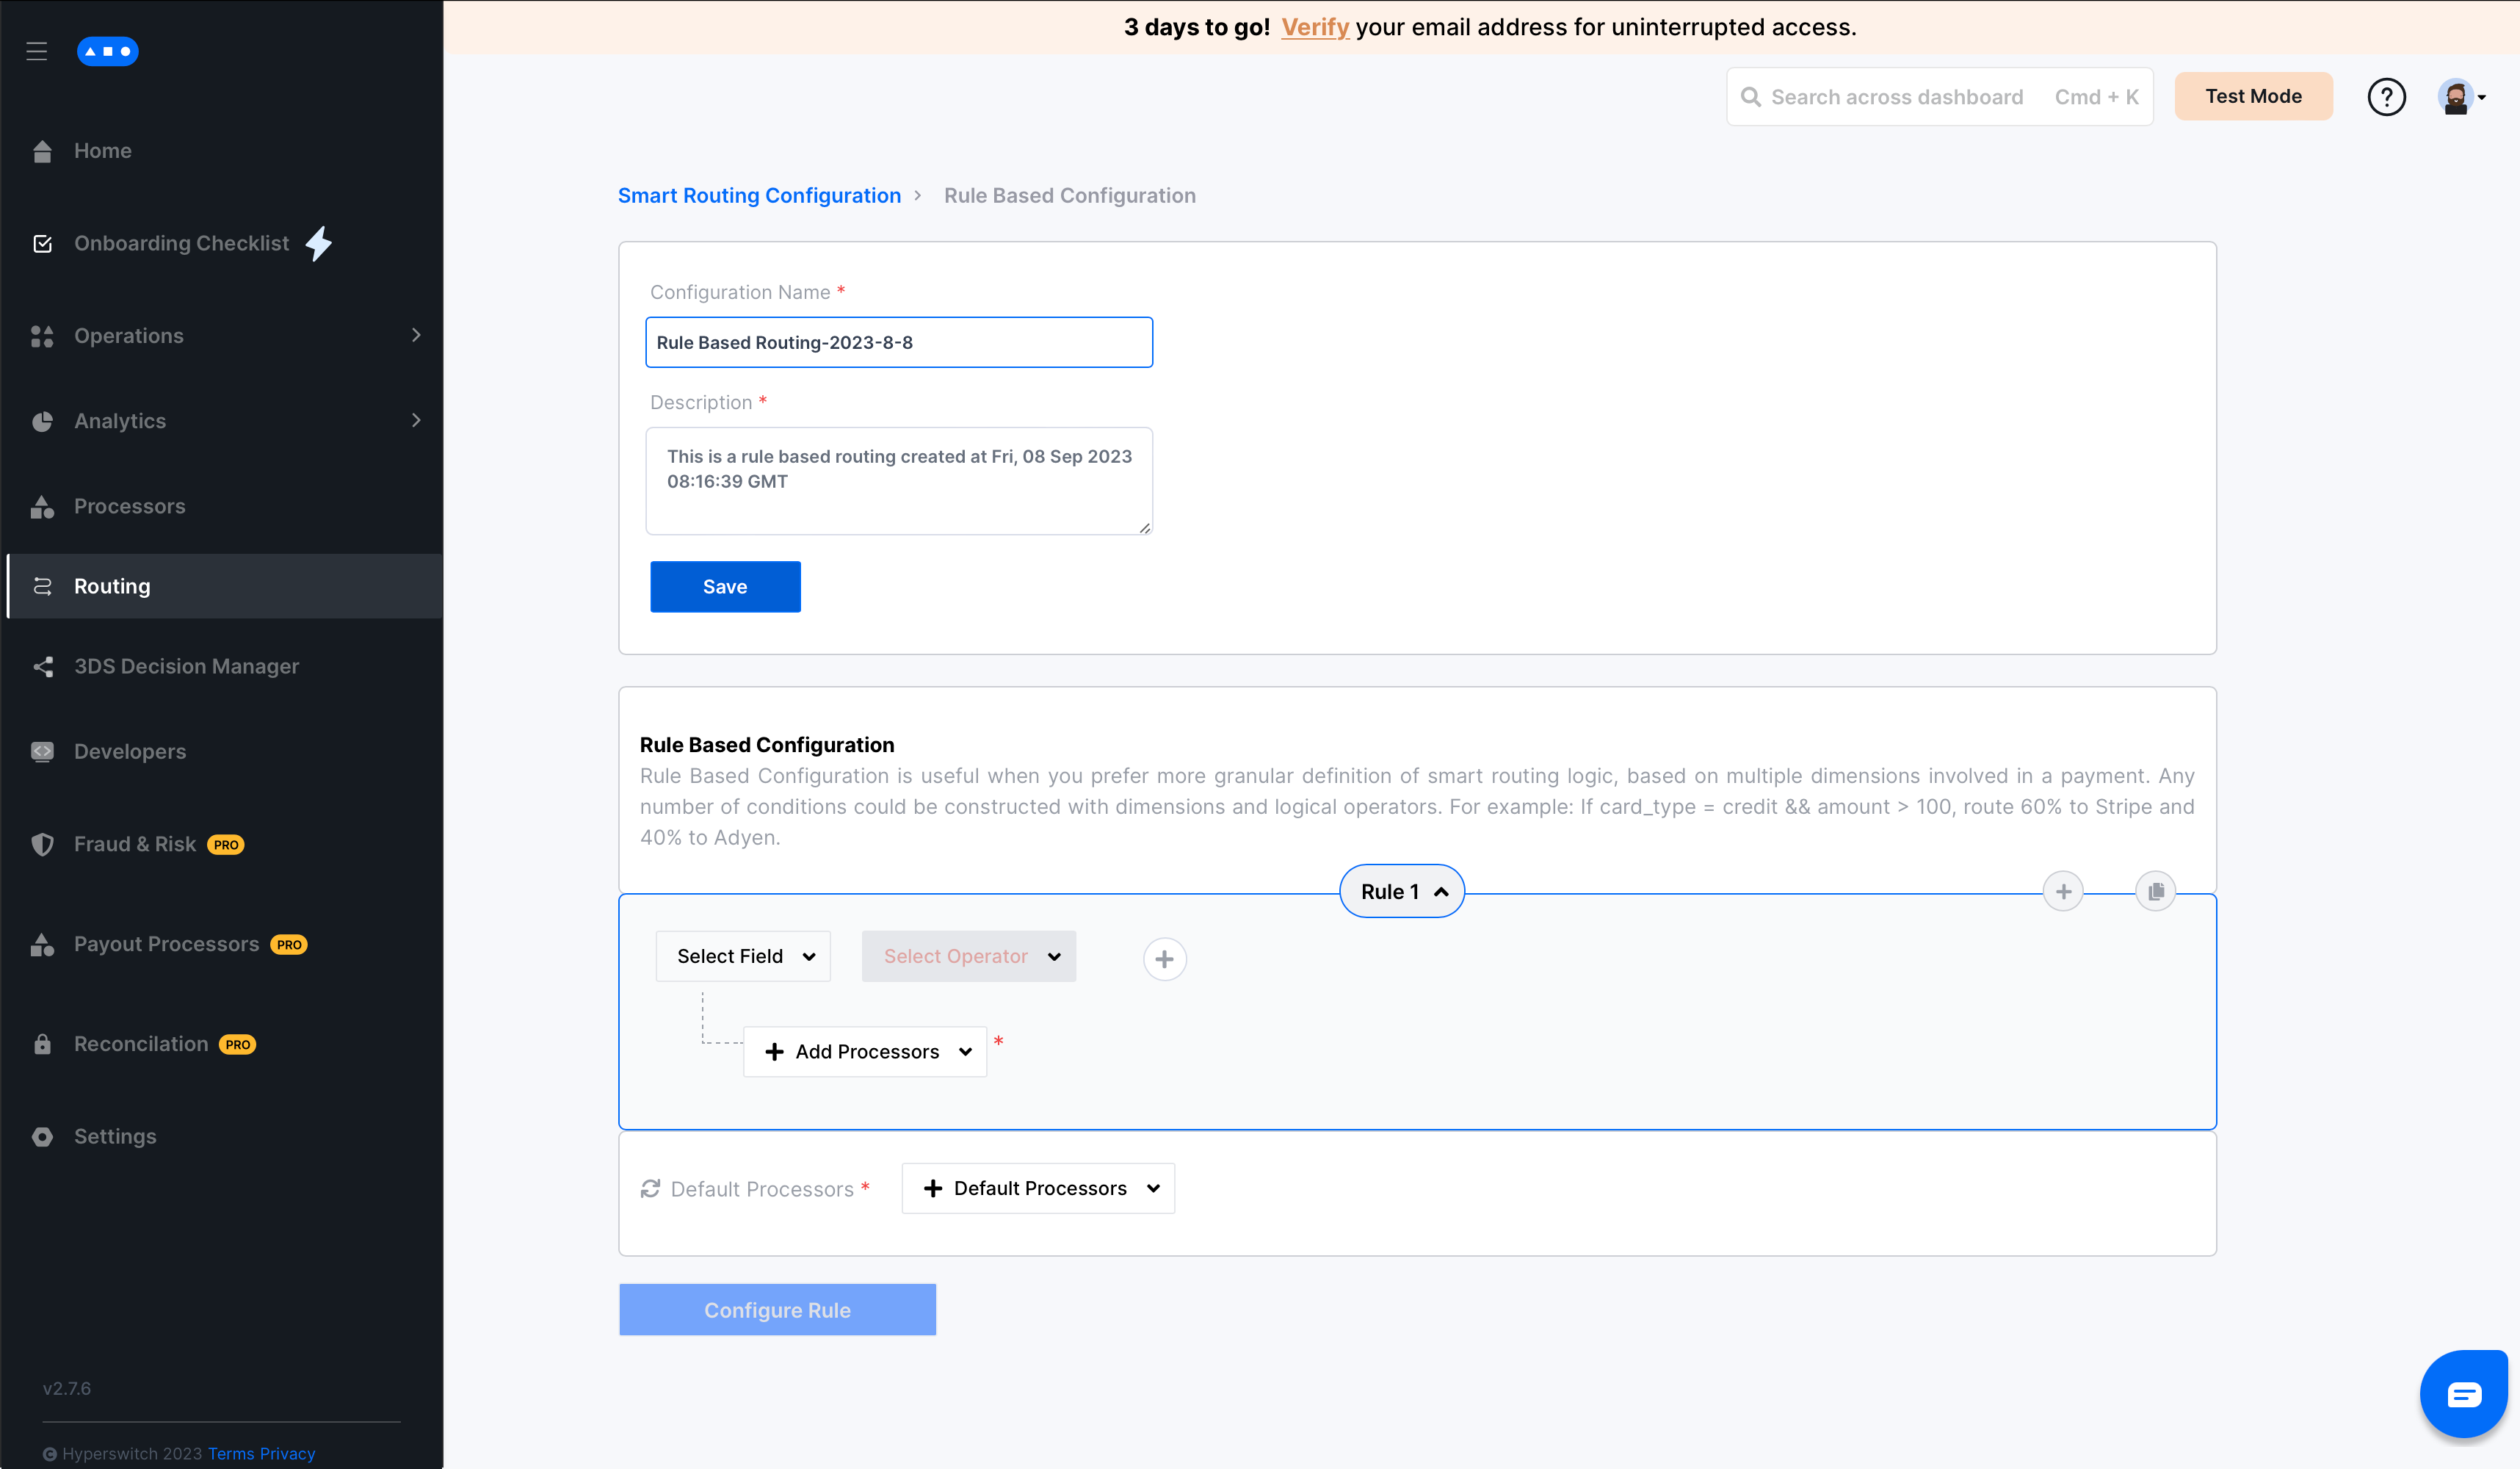Open the chat support bubble
Viewport: 2520px width, 1469px height.
2464,1393
